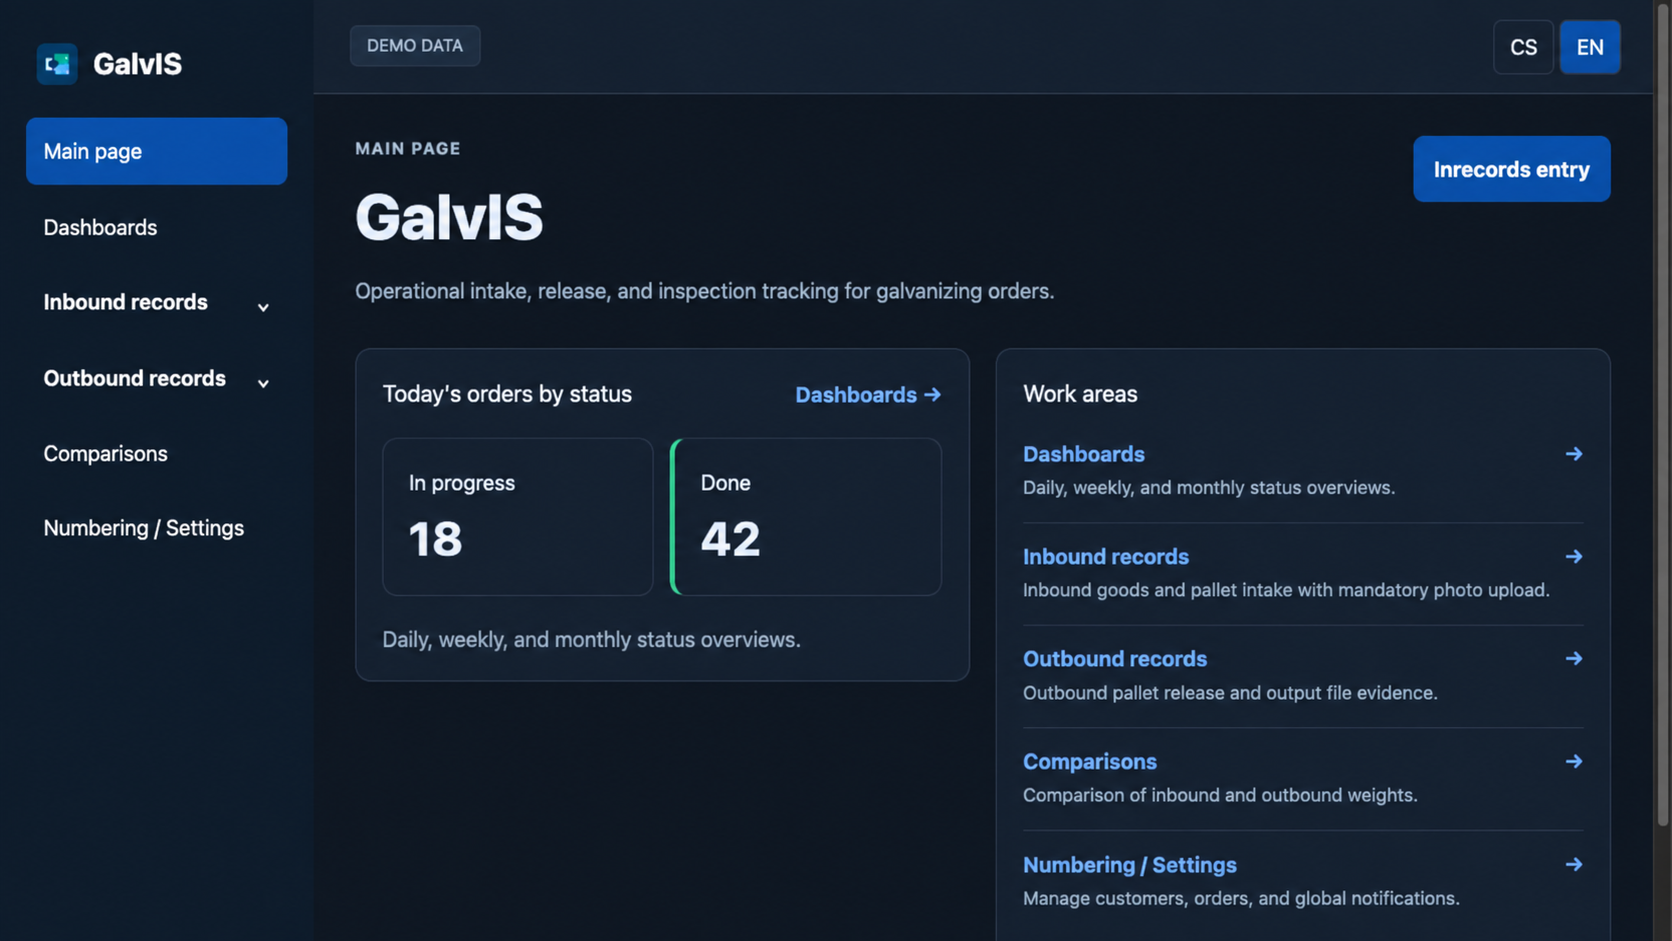This screenshot has width=1672, height=941.
Task: Expand Outbound records chevron in sidebar
Action: pyautogui.click(x=263, y=383)
